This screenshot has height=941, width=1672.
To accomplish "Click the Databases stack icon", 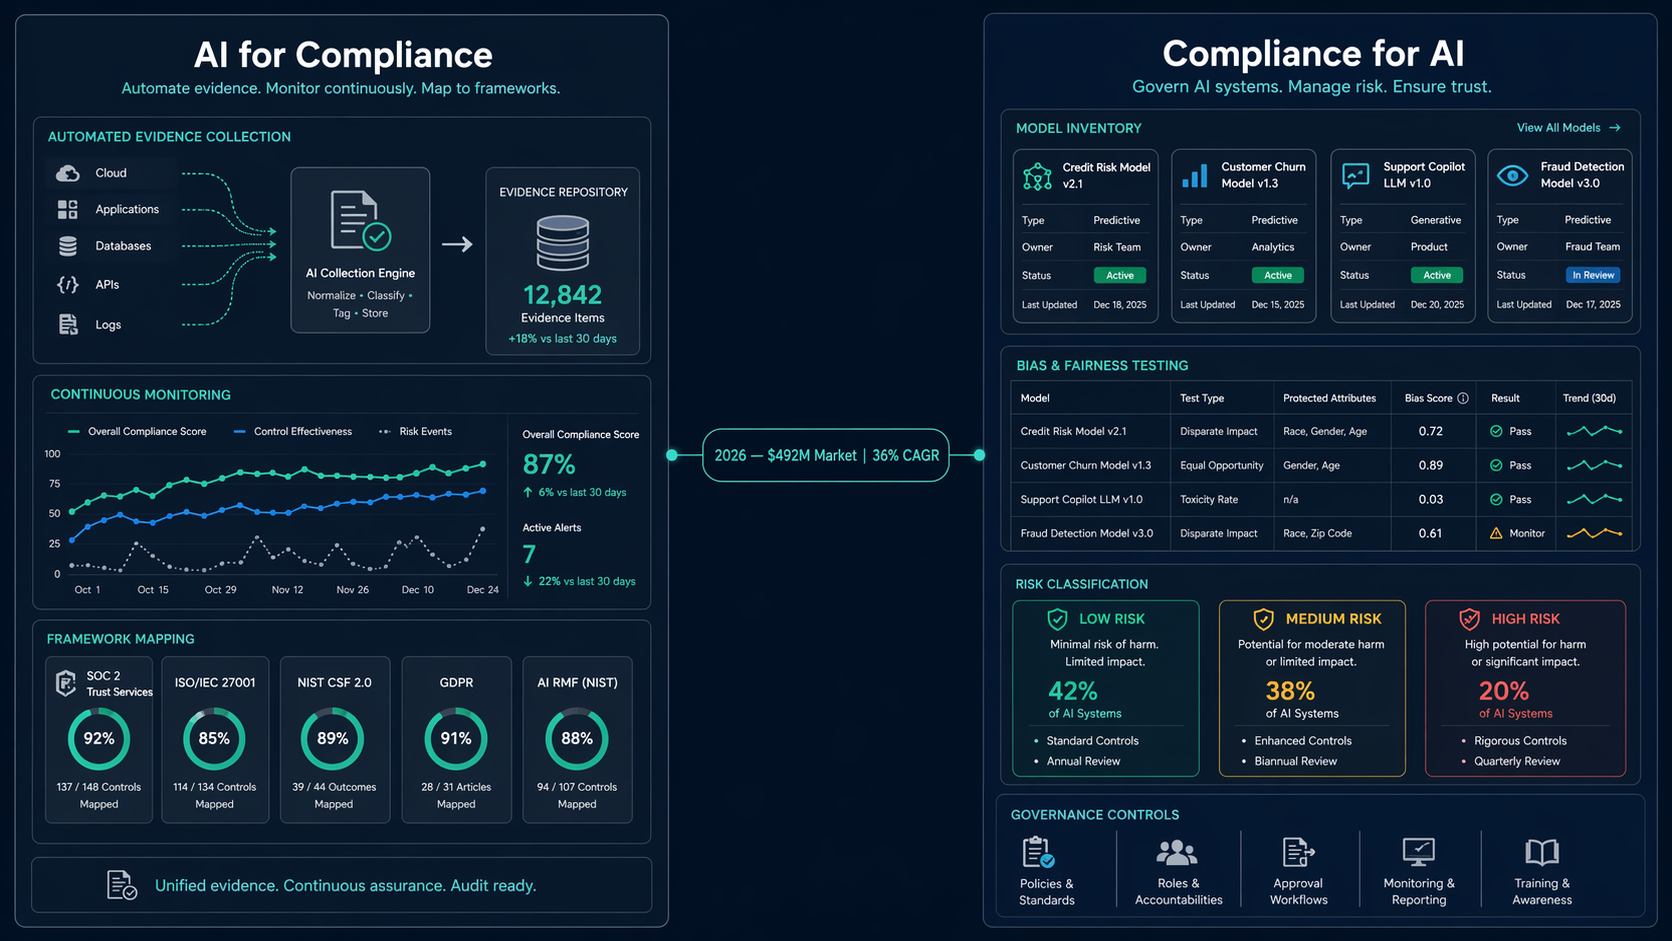I will tap(67, 246).
